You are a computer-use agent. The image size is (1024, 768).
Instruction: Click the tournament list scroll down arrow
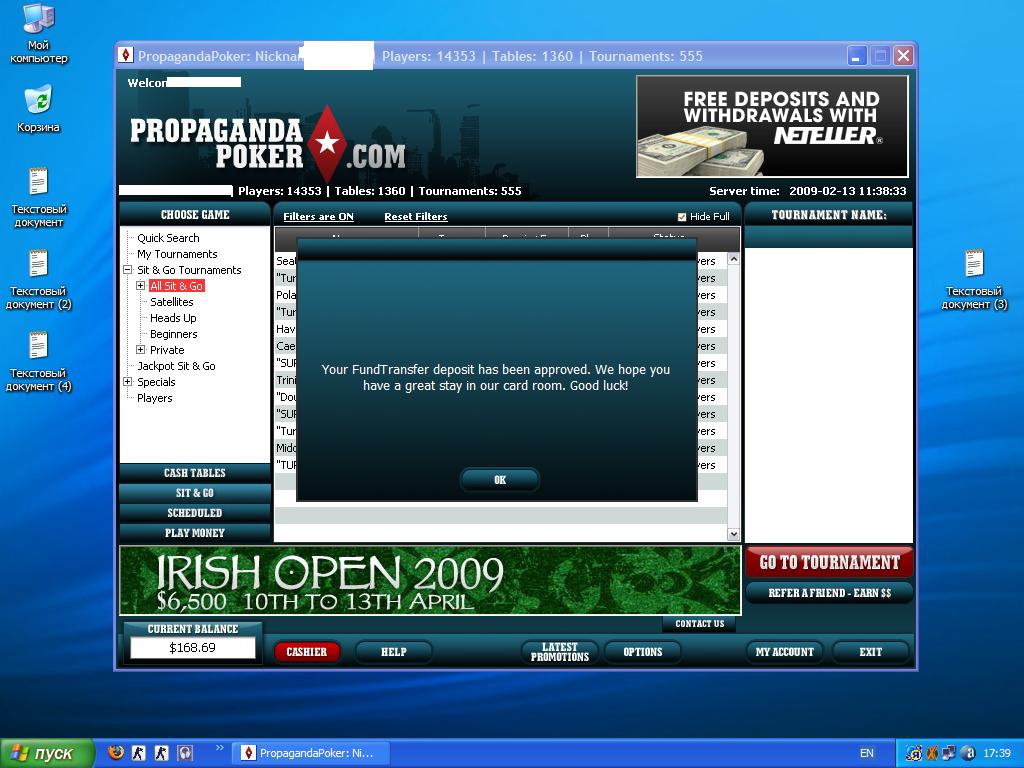tap(733, 534)
